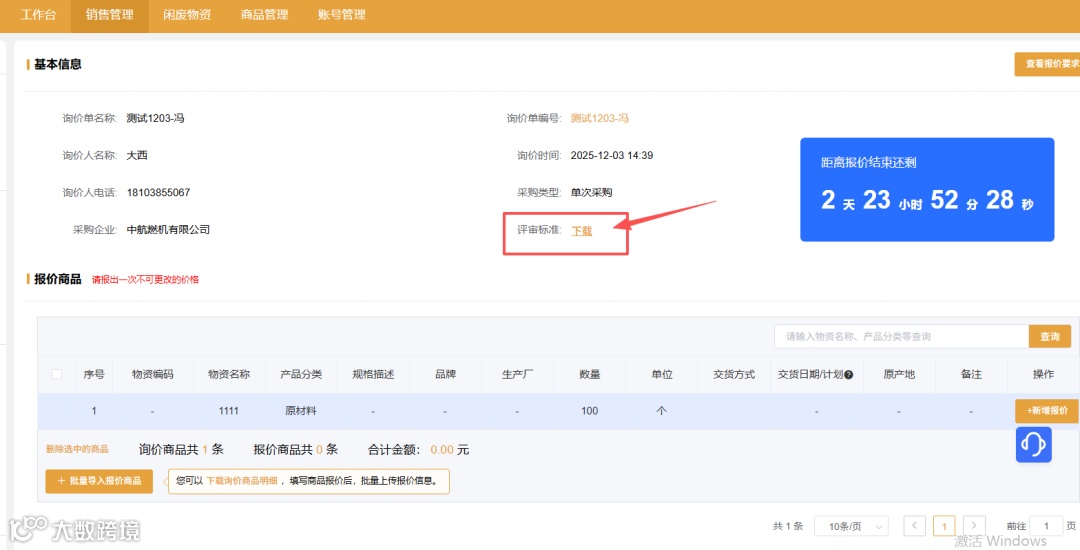Image resolution: width=1080 pixels, height=550 pixels.
Task: Click the 查看报价要求 button
Action: pyautogui.click(x=1047, y=64)
